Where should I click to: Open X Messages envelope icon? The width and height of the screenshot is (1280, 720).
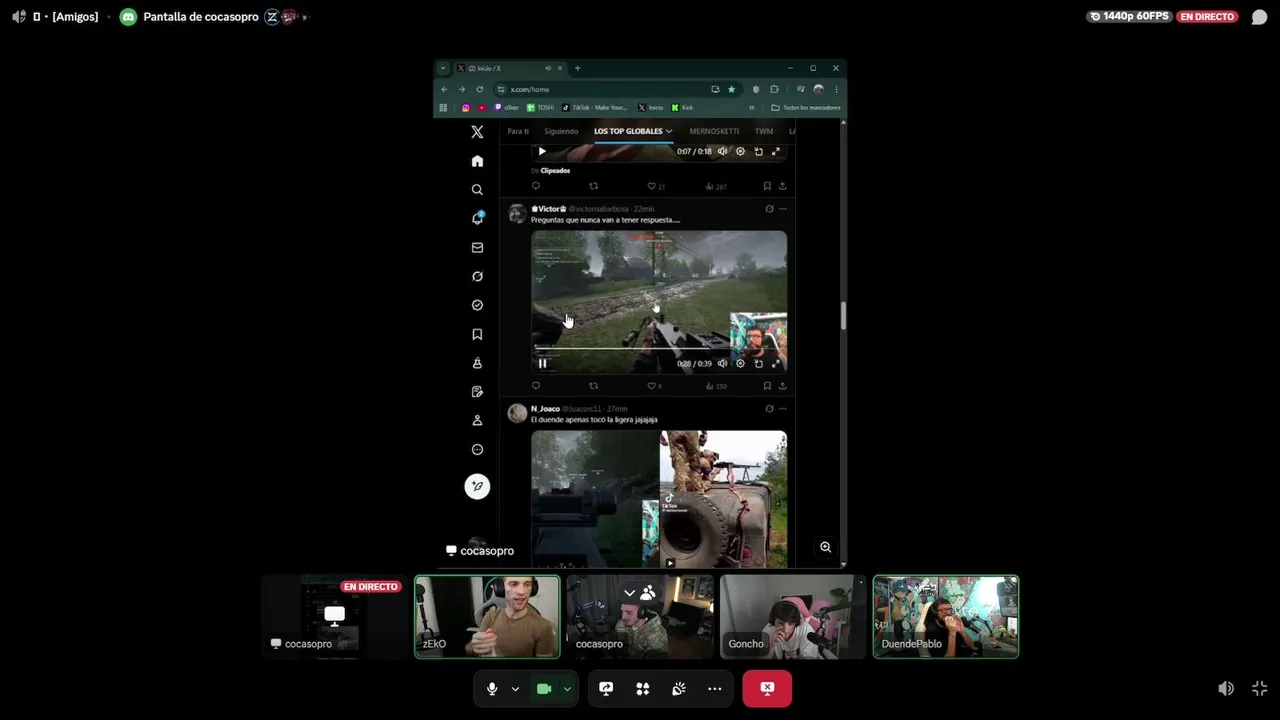pyautogui.click(x=477, y=247)
